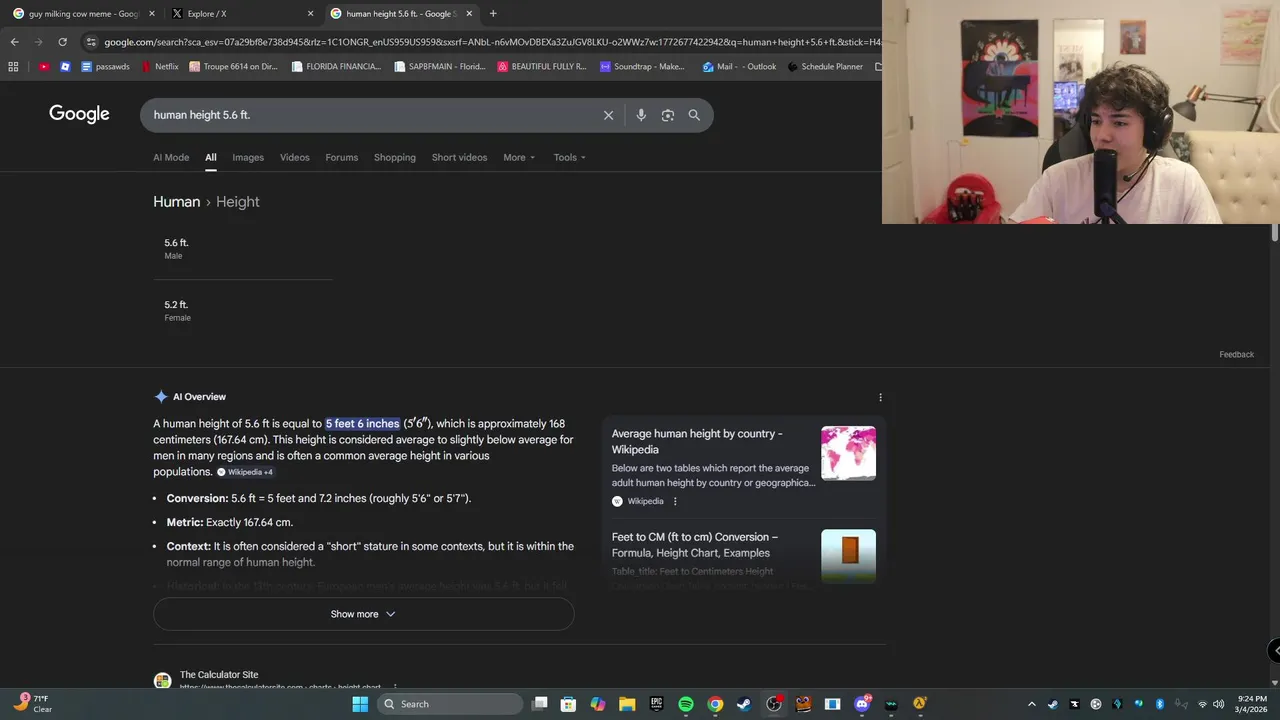
Task: Open site information icon in address bar
Action: [91, 42]
